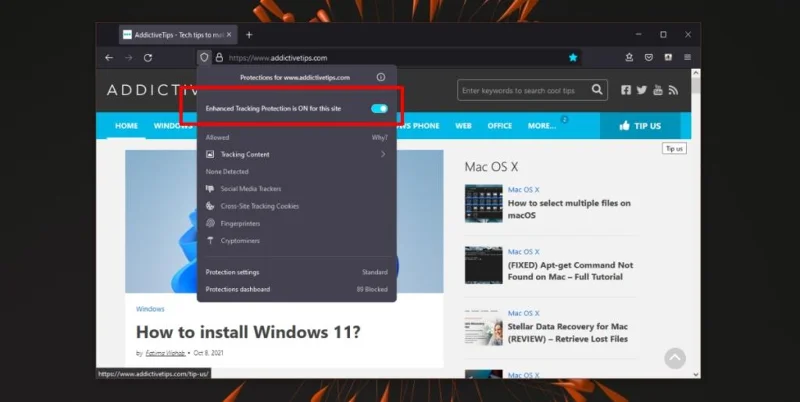Open the Pocket save icon
Viewport: 800px width, 402px height.
[648, 58]
